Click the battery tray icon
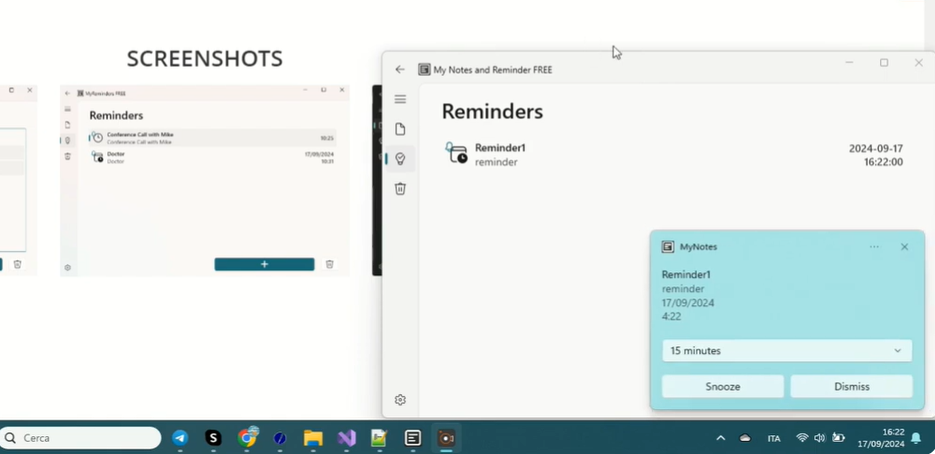Screen dimensions: 935x454 (838, 438)
